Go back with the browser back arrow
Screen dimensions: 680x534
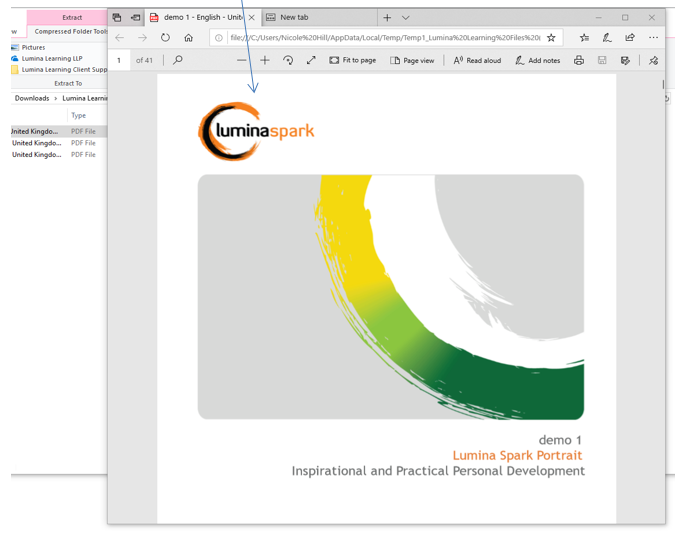click(120, 38)
